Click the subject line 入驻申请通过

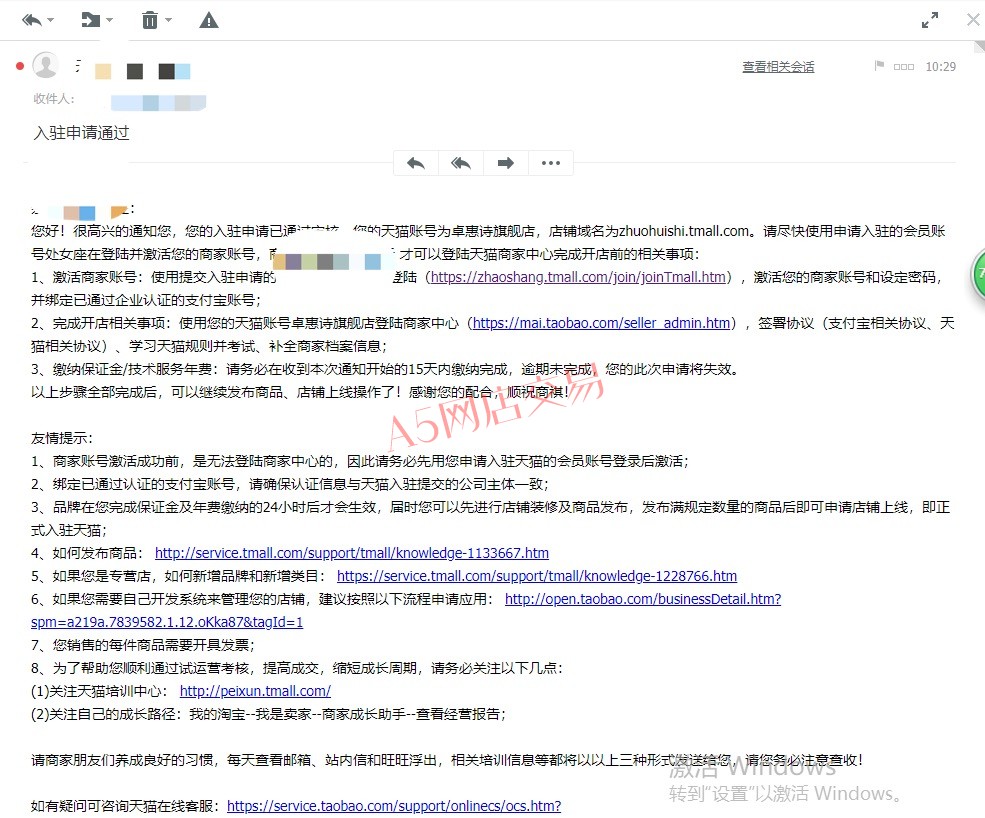[x=82, y=133]
